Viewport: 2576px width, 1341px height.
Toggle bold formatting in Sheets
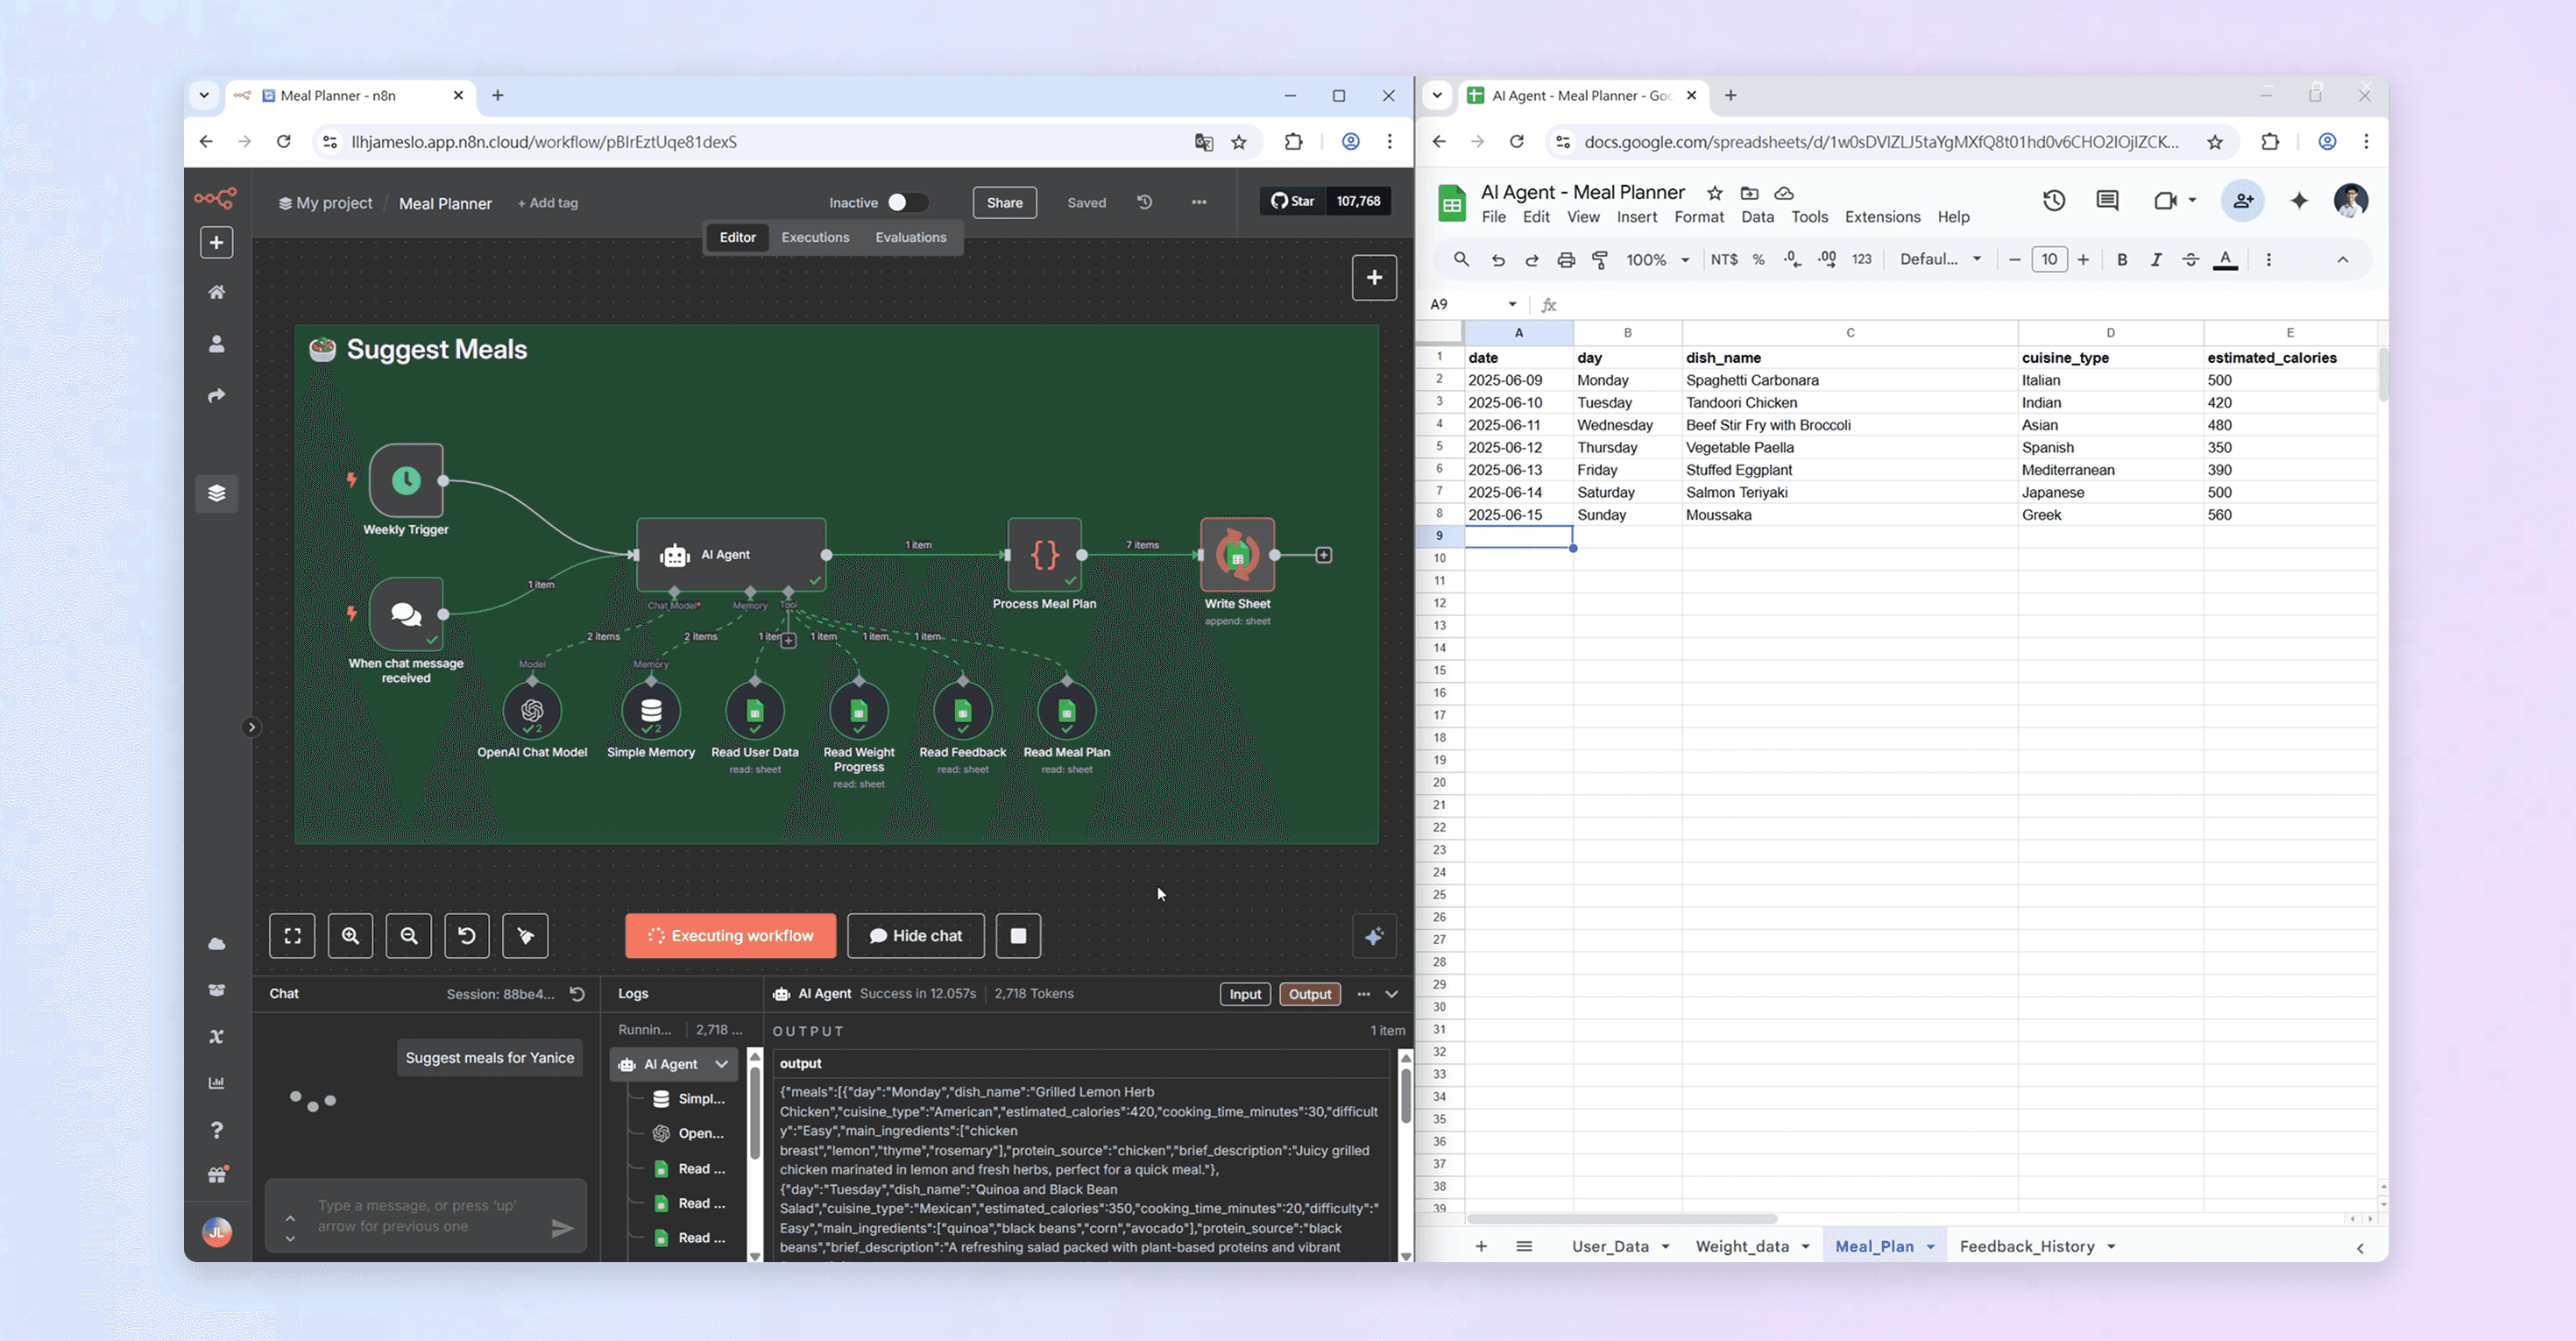point(2122,260)
